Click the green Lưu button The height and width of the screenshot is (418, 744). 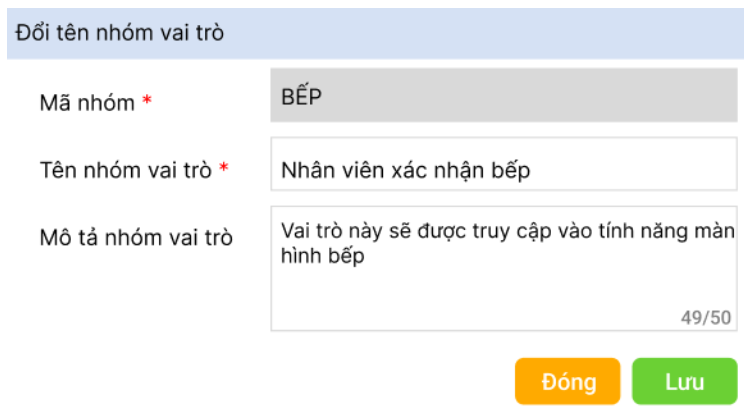(684, 381)
